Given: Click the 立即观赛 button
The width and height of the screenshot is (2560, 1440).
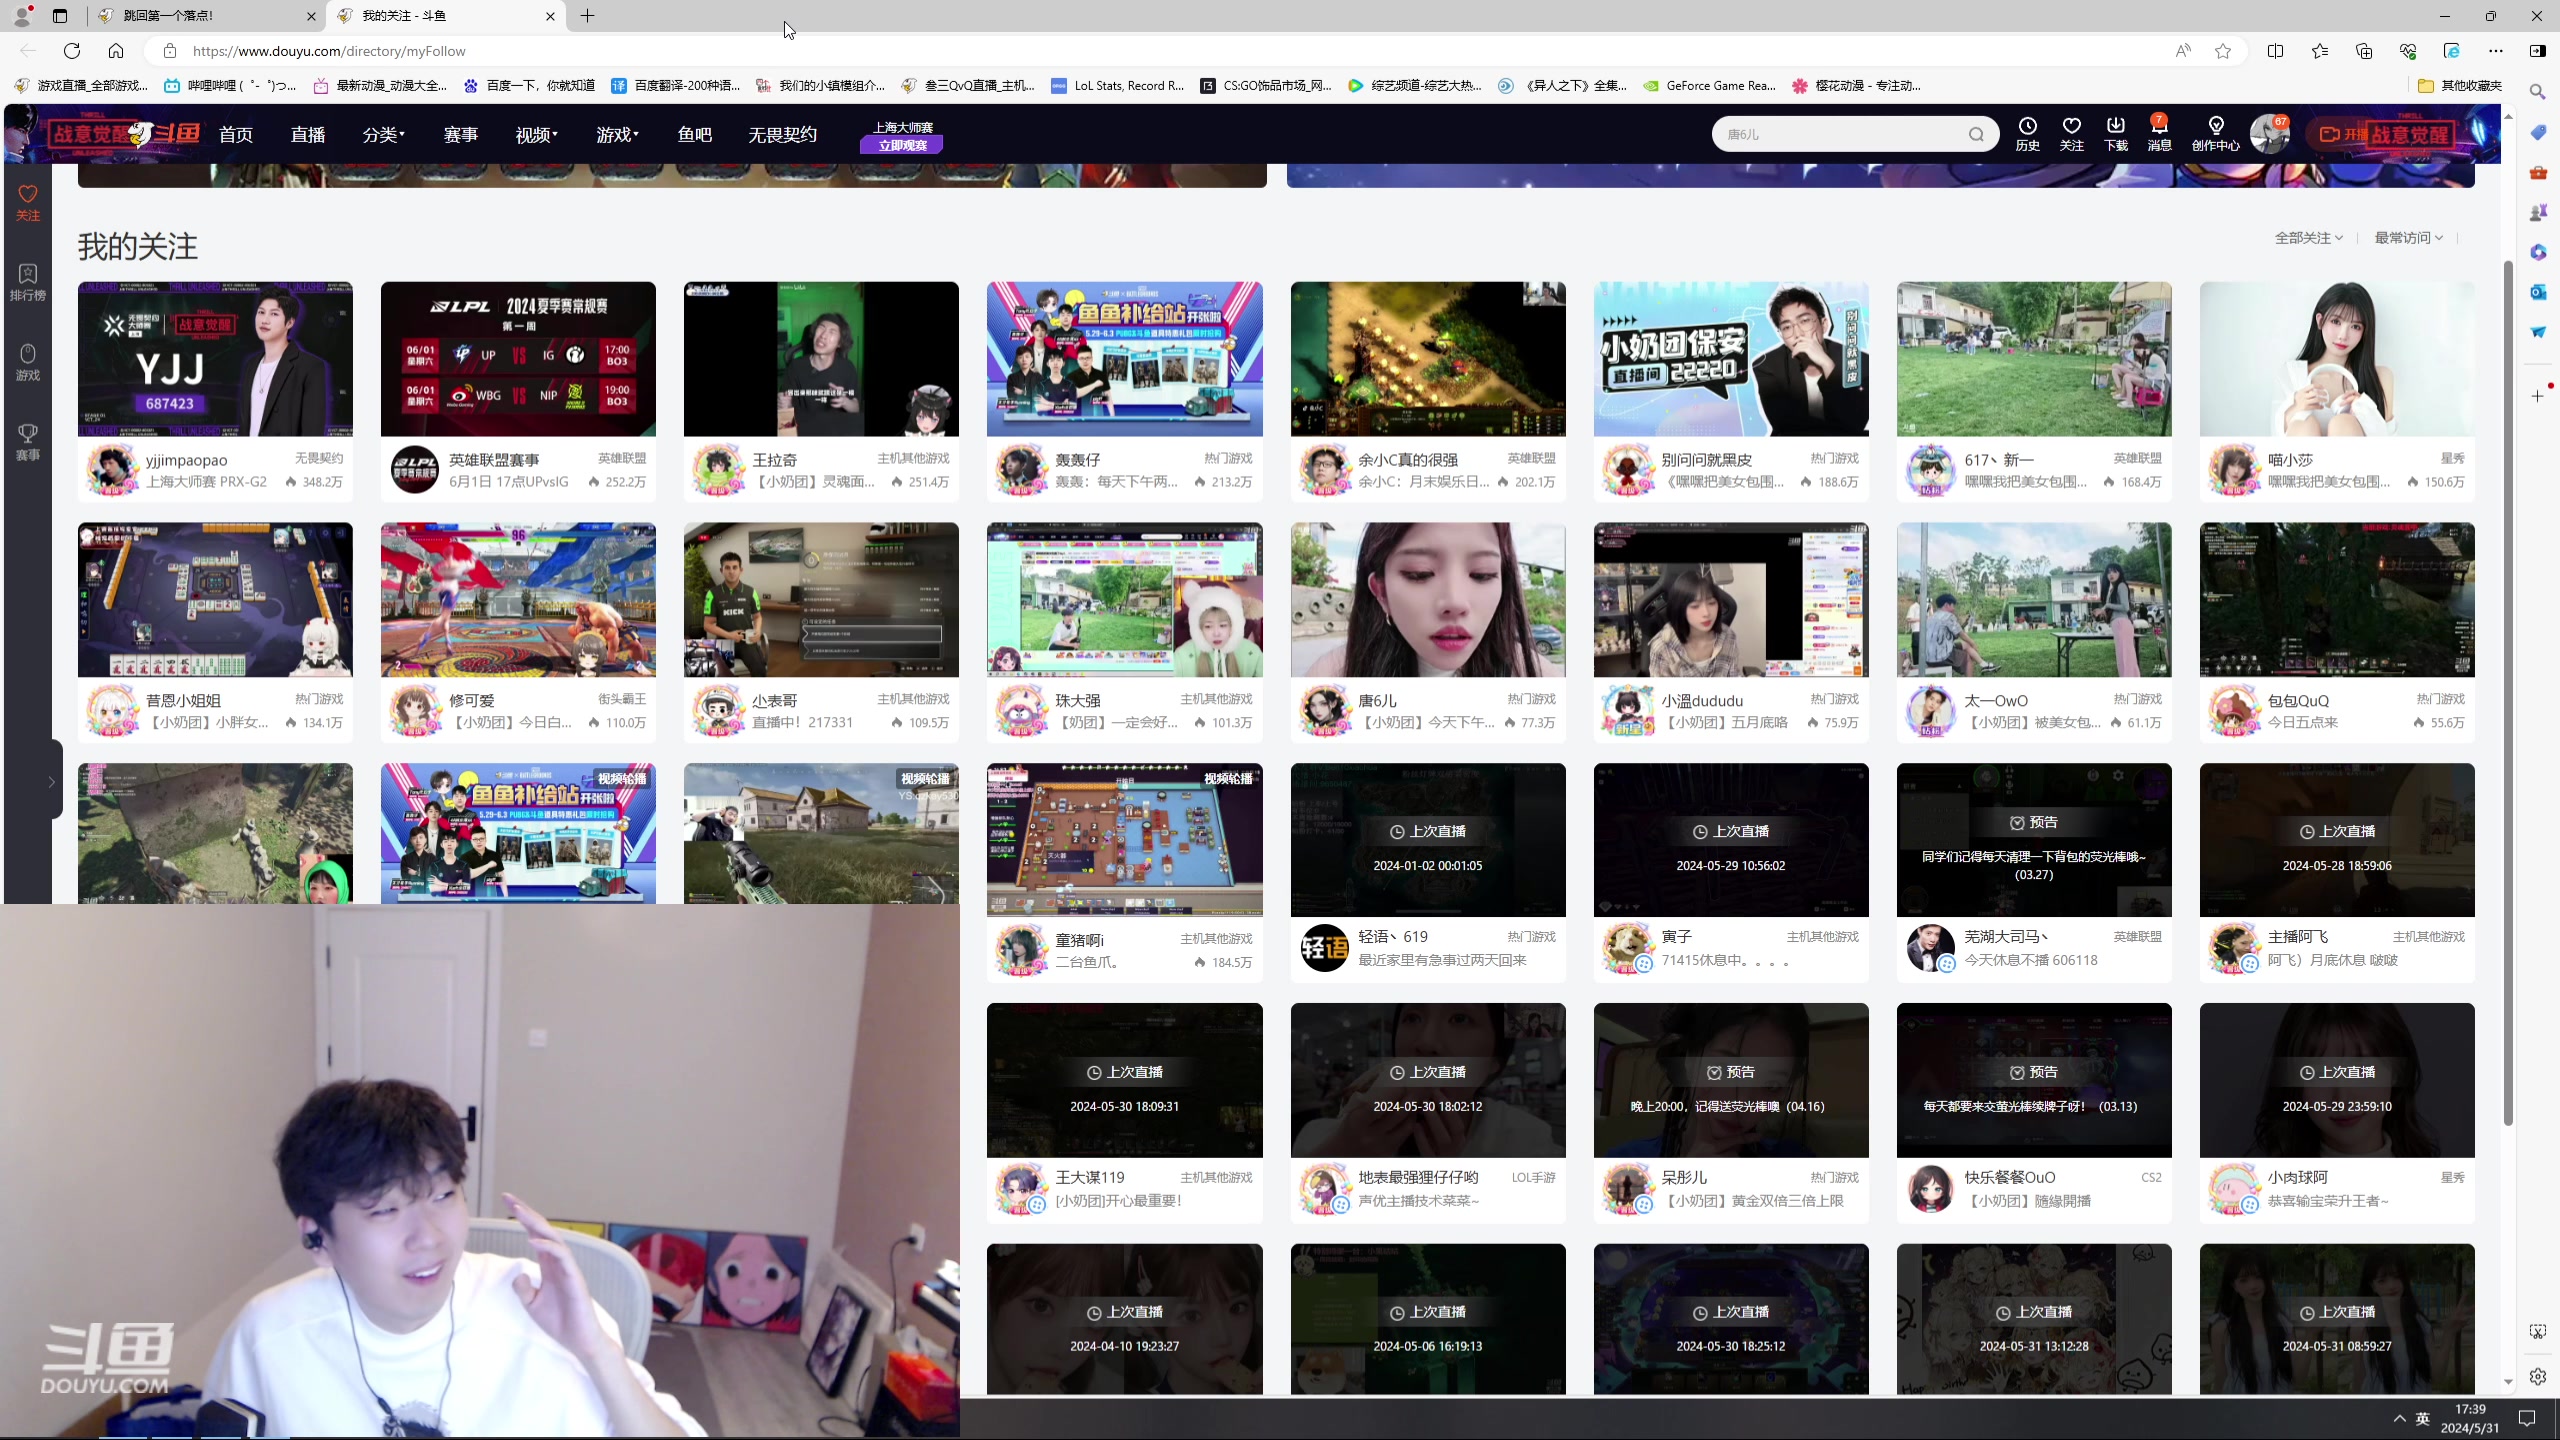Looking at the screenshot, I should 902,146.
